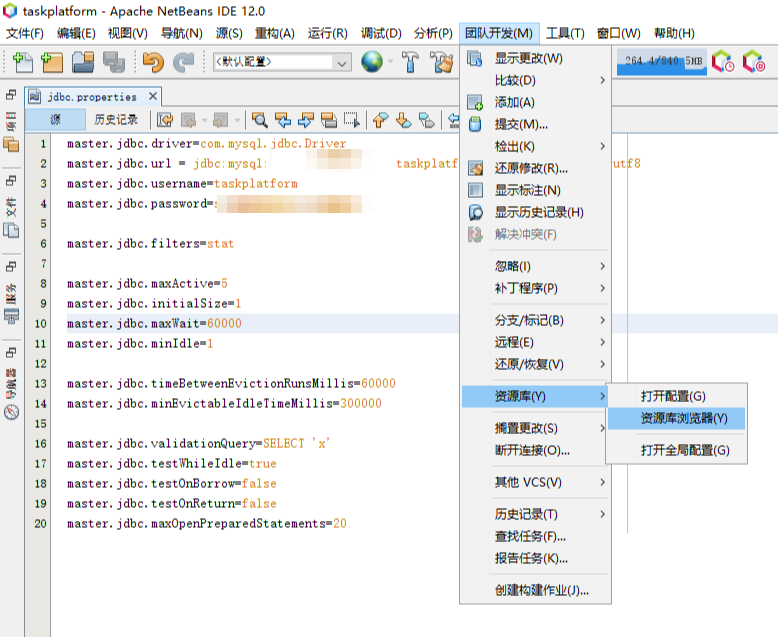Choose 显示历史记录(H) menu entry
Screen dimensions: 778x637
pyautogui.click(x=535, y=212)
